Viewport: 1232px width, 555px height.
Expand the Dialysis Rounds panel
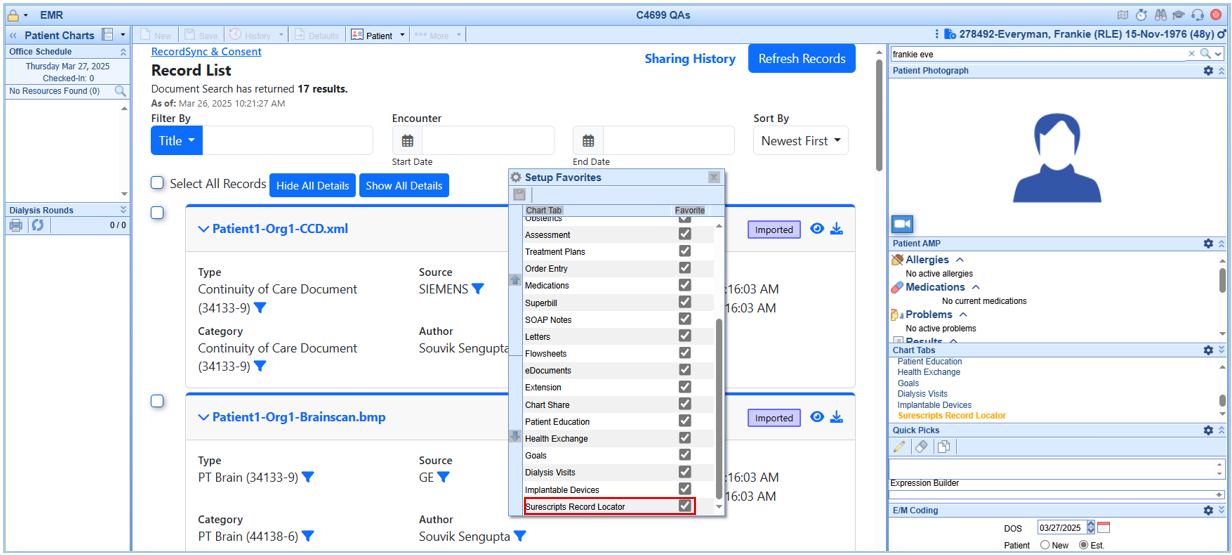point(123,210)
